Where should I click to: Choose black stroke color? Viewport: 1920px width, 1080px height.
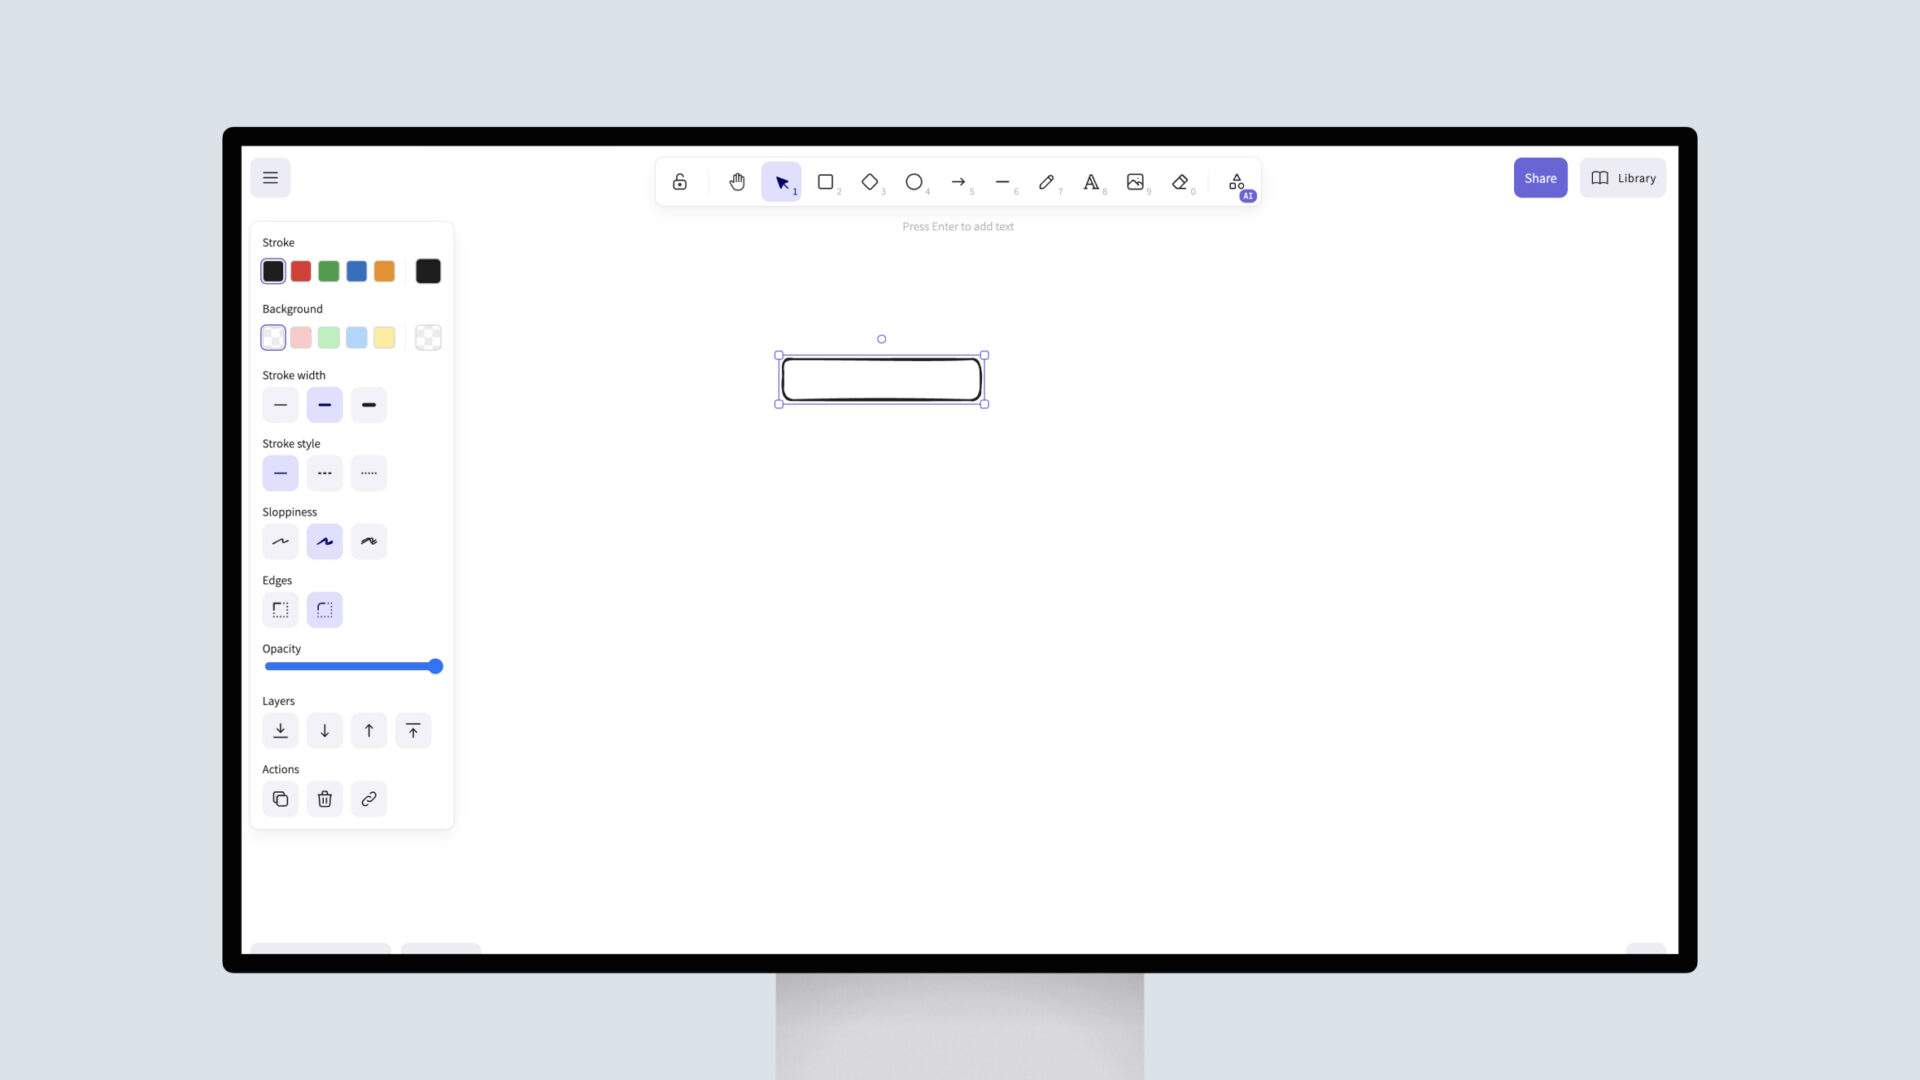tap(273, 271)
